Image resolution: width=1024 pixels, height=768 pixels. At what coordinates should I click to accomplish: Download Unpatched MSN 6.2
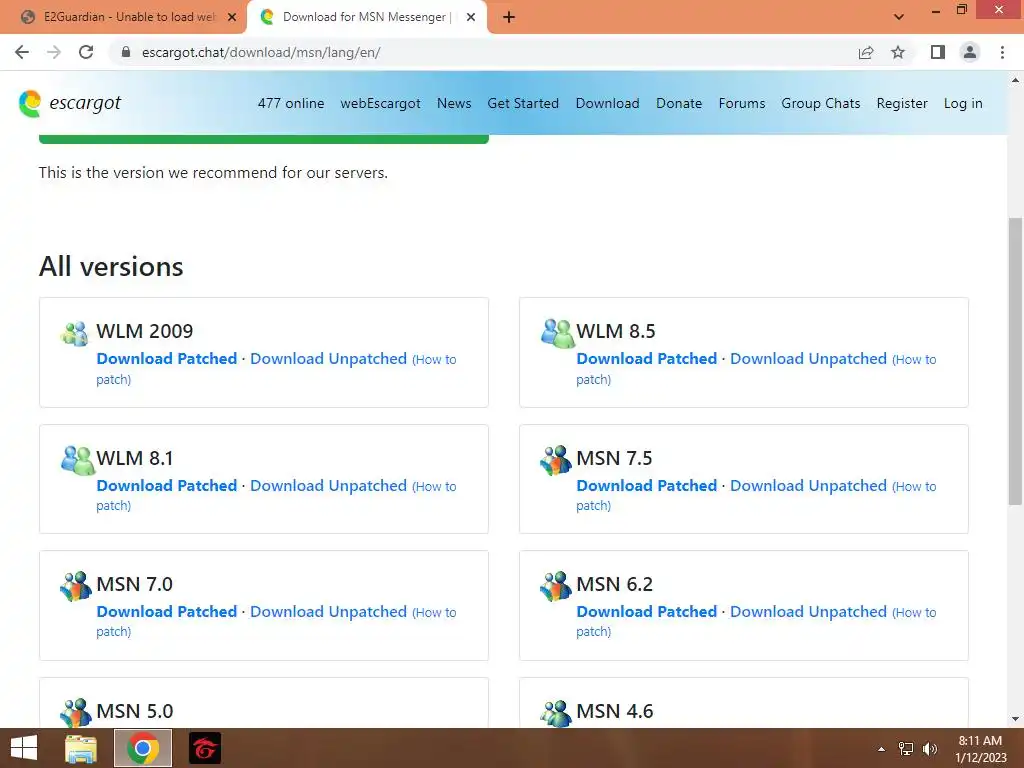tap(808, 611)
